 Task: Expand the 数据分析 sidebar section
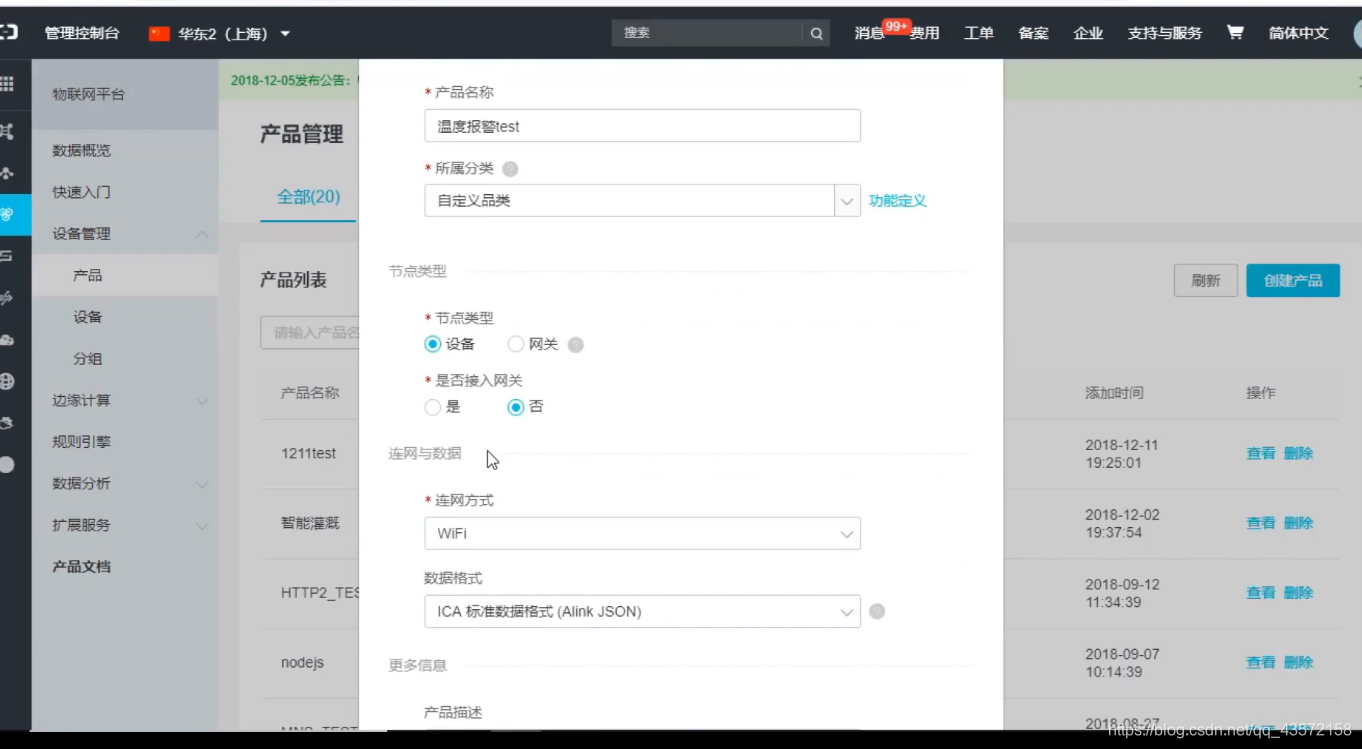coord(202,484)
